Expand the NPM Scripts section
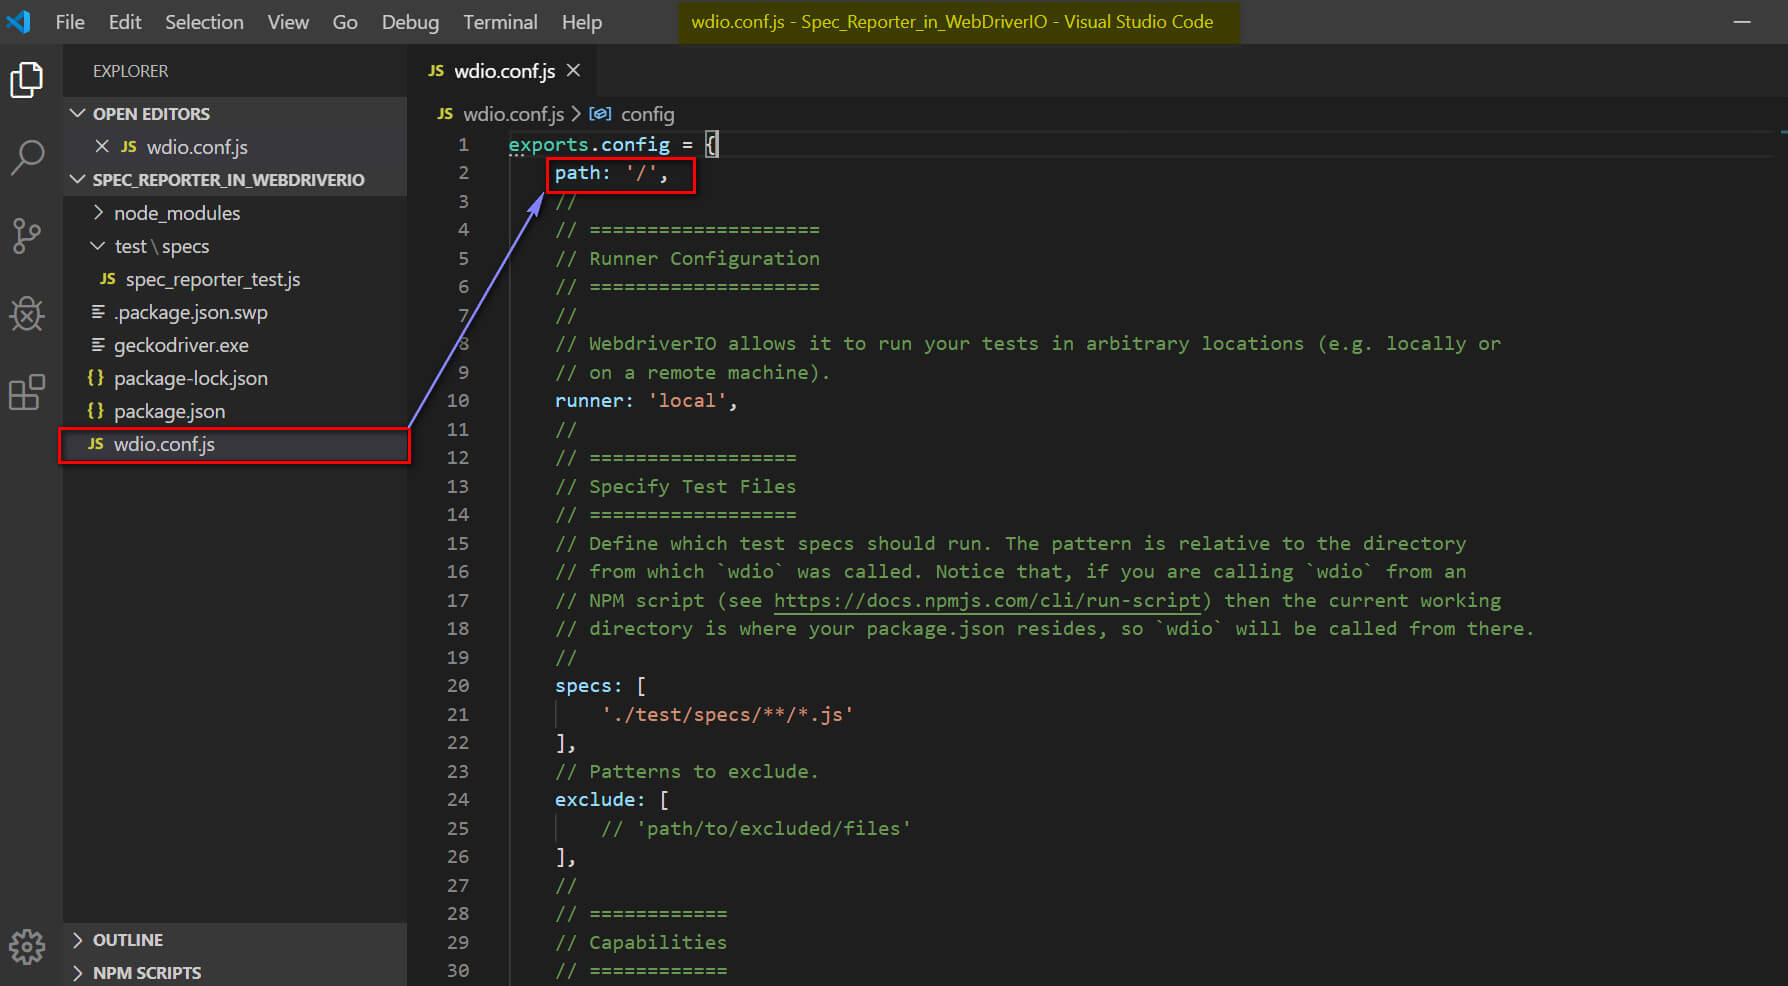Viewport: 1788px width, 986px height. tap(78, 973)
